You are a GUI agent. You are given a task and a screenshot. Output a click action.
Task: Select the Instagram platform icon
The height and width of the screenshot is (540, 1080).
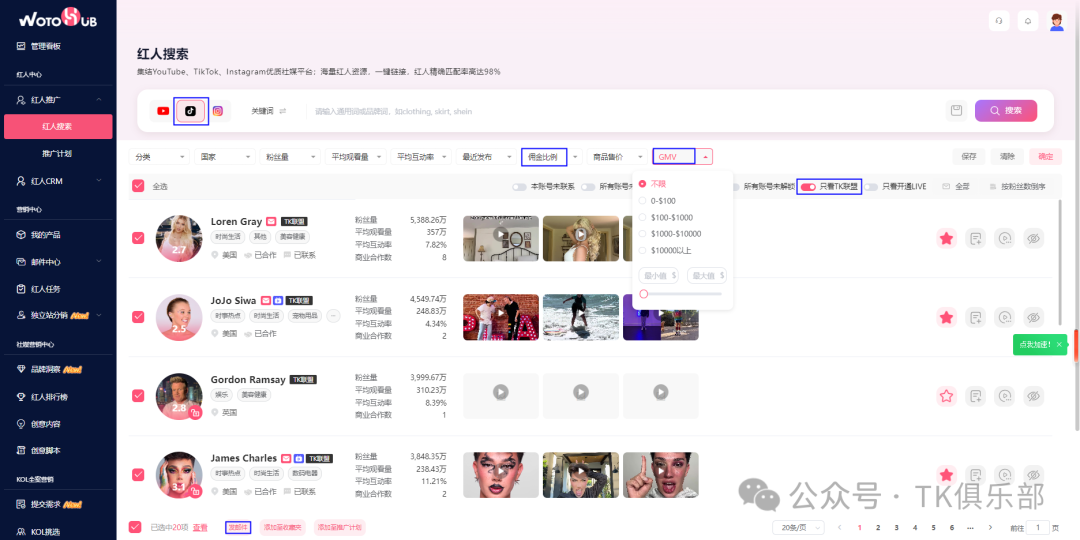(218, 111)
